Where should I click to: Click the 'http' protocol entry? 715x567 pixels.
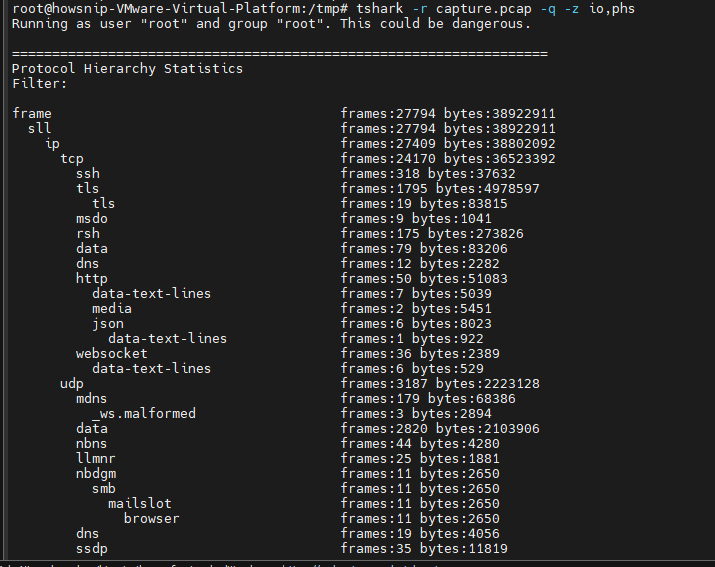click(92, 279)
